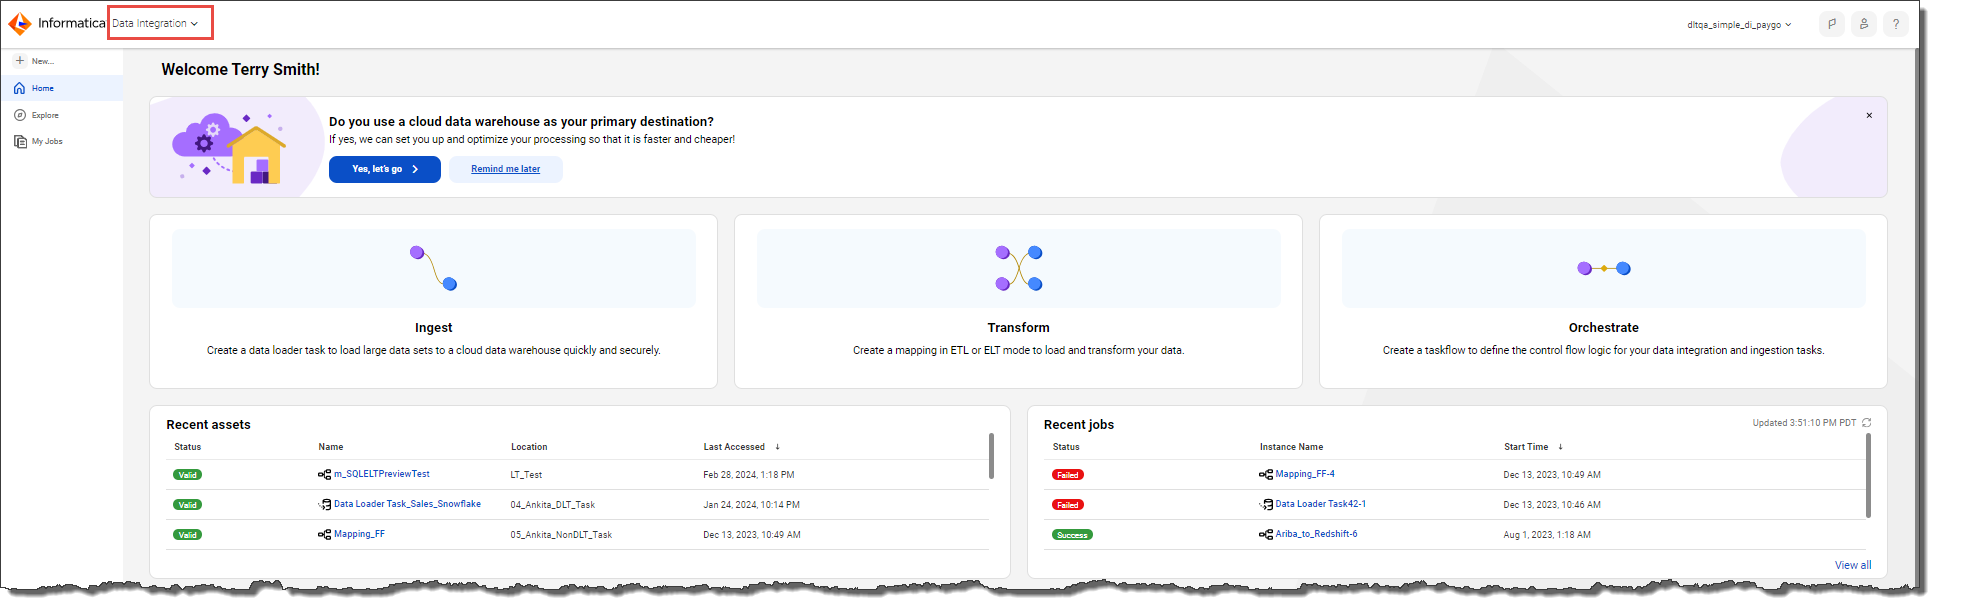Viewport: 1981px width, 605px height.
Task: Click the Home house icon
Action: click(x=20, y=88)
